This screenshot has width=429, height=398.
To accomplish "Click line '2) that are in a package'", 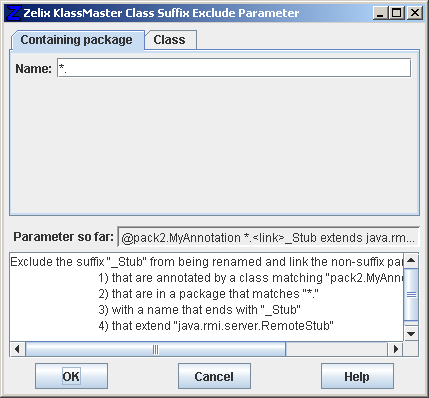I will pyautogui.click(x=208, y=294).
